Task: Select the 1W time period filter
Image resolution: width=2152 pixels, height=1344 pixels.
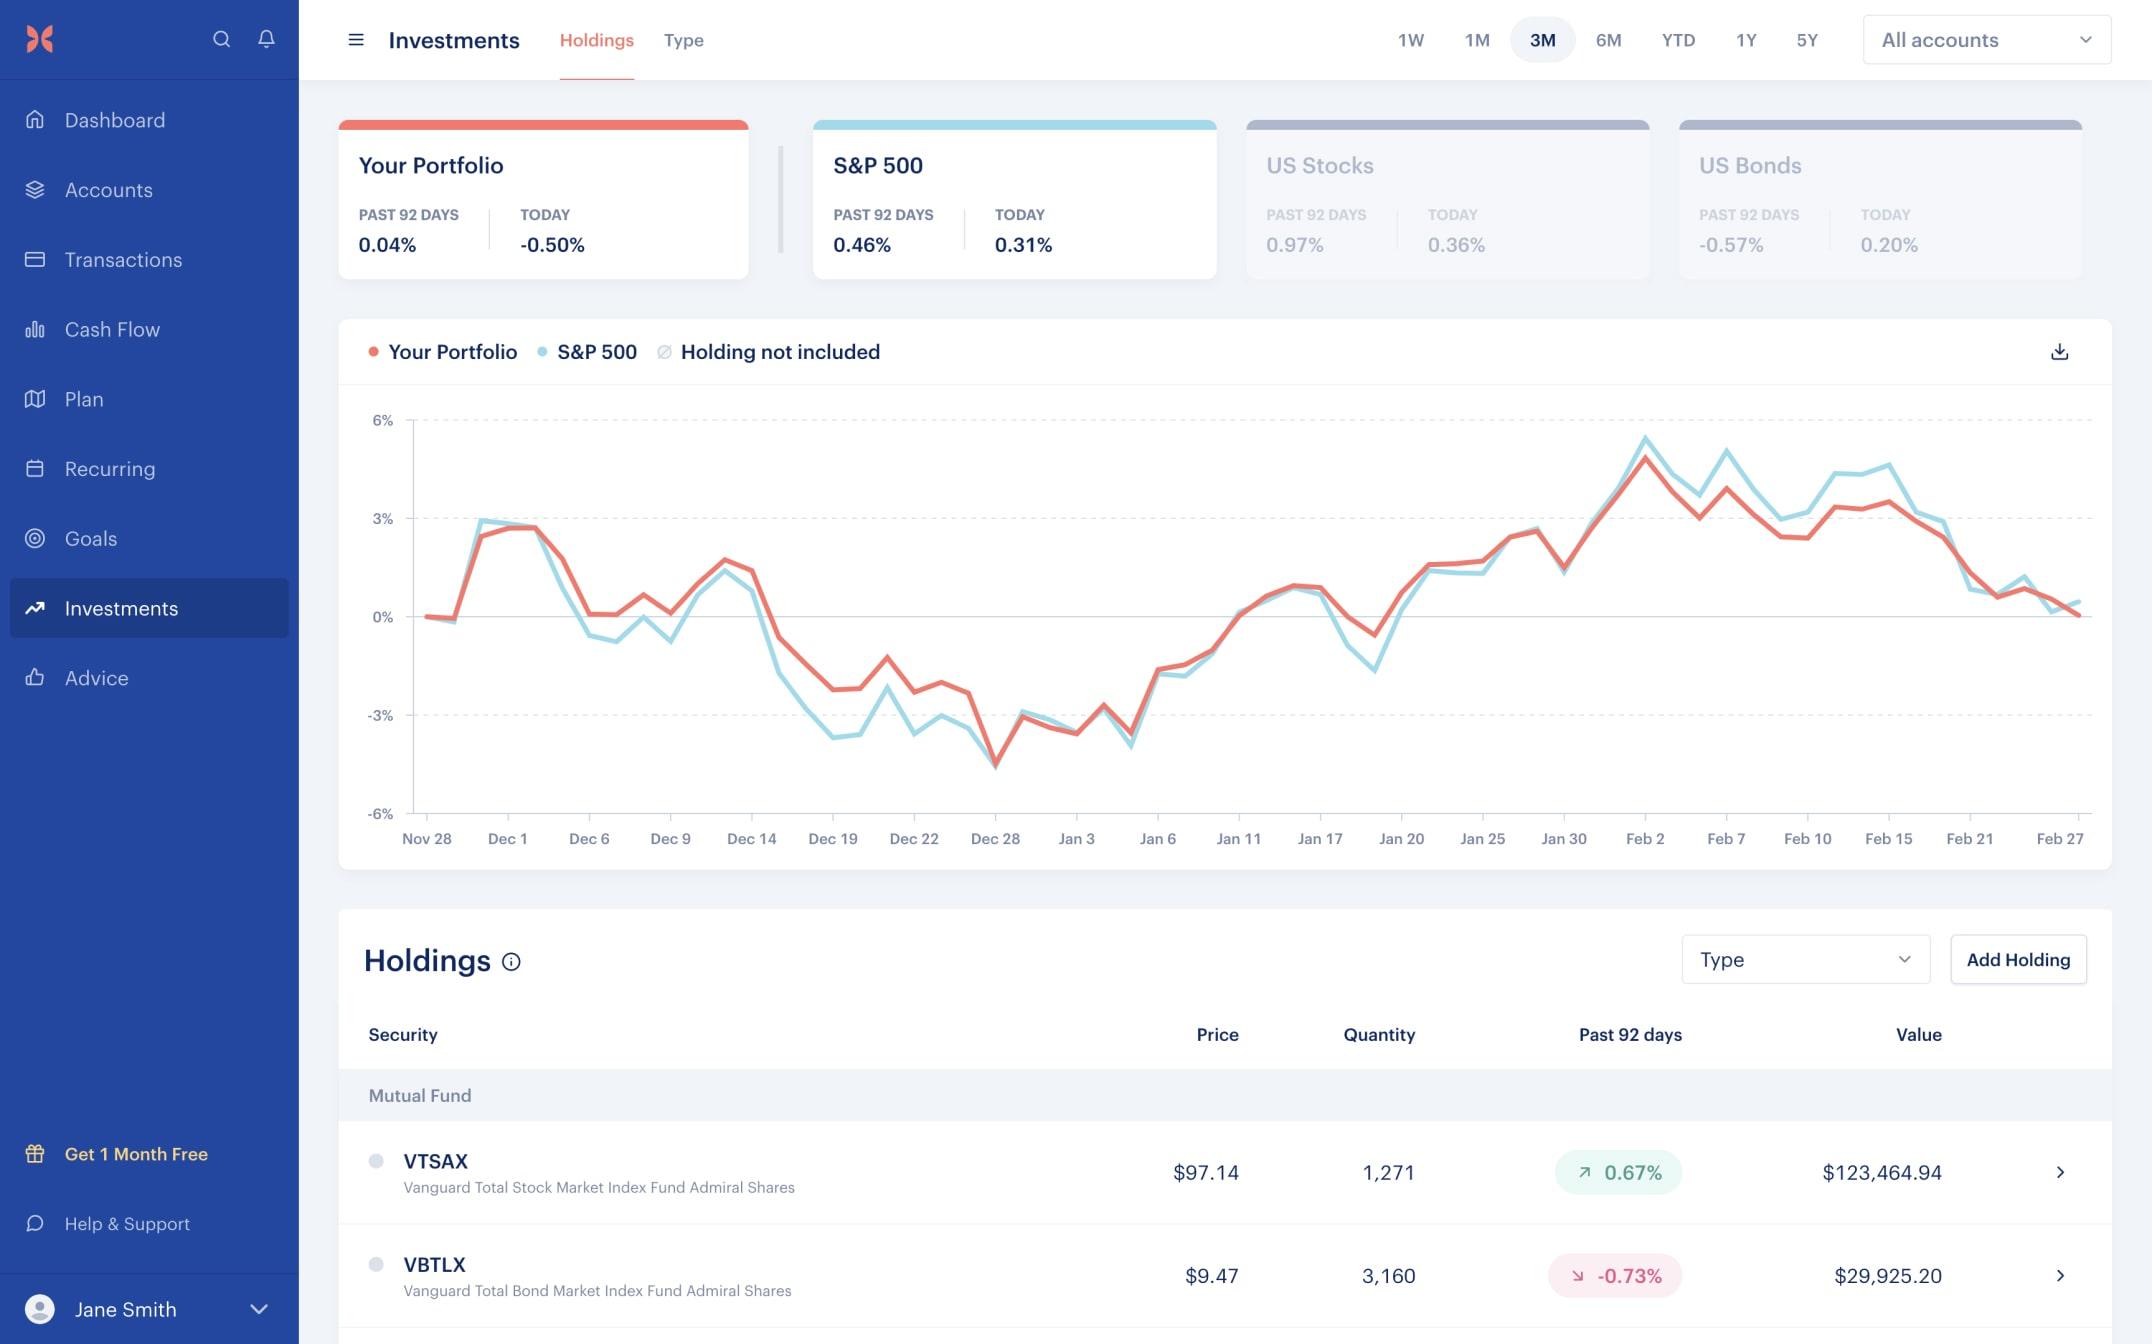Action: 1409,40
